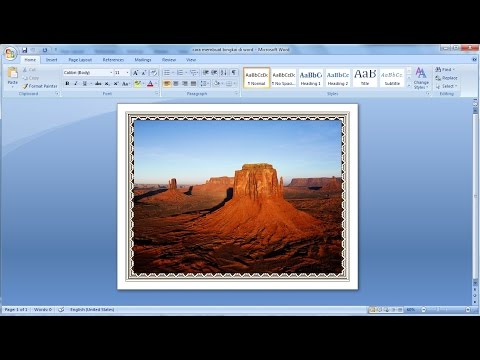Viewport: 480px width, 360px height.
Task: Align text to the left
Action: (167, 84)
